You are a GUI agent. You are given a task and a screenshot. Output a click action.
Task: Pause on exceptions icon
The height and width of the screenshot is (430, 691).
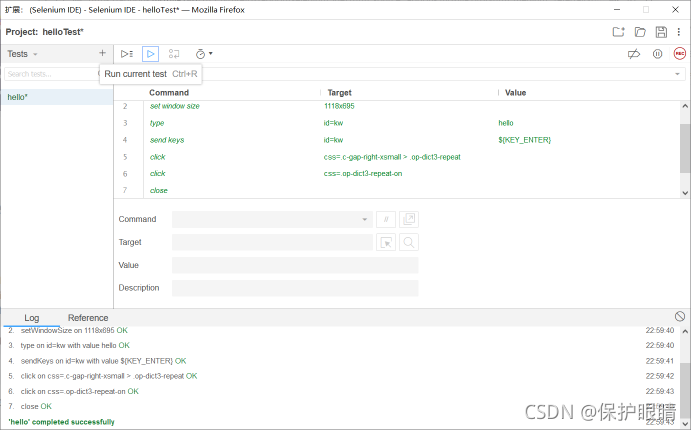click(x=657, y=54)
